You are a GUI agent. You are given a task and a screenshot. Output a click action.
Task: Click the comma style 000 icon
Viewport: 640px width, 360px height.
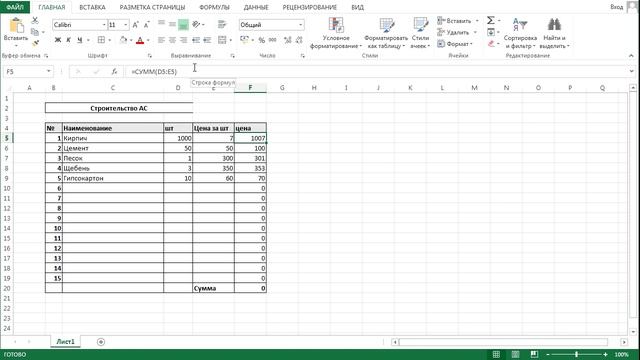tap(273, 40)
